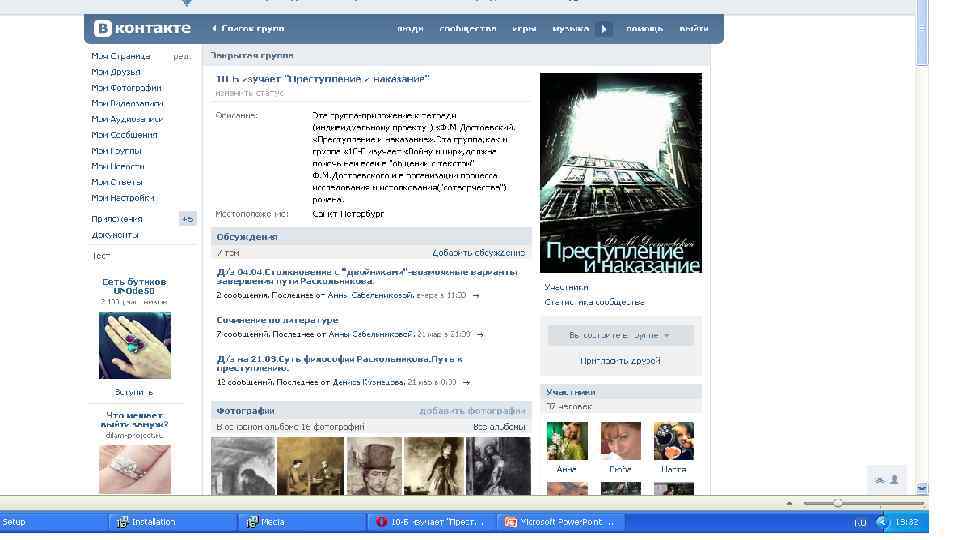Click arrow after 'Сочинение по литературе' last message
This screenshot has height=540, width=960.
pos(480,335)
